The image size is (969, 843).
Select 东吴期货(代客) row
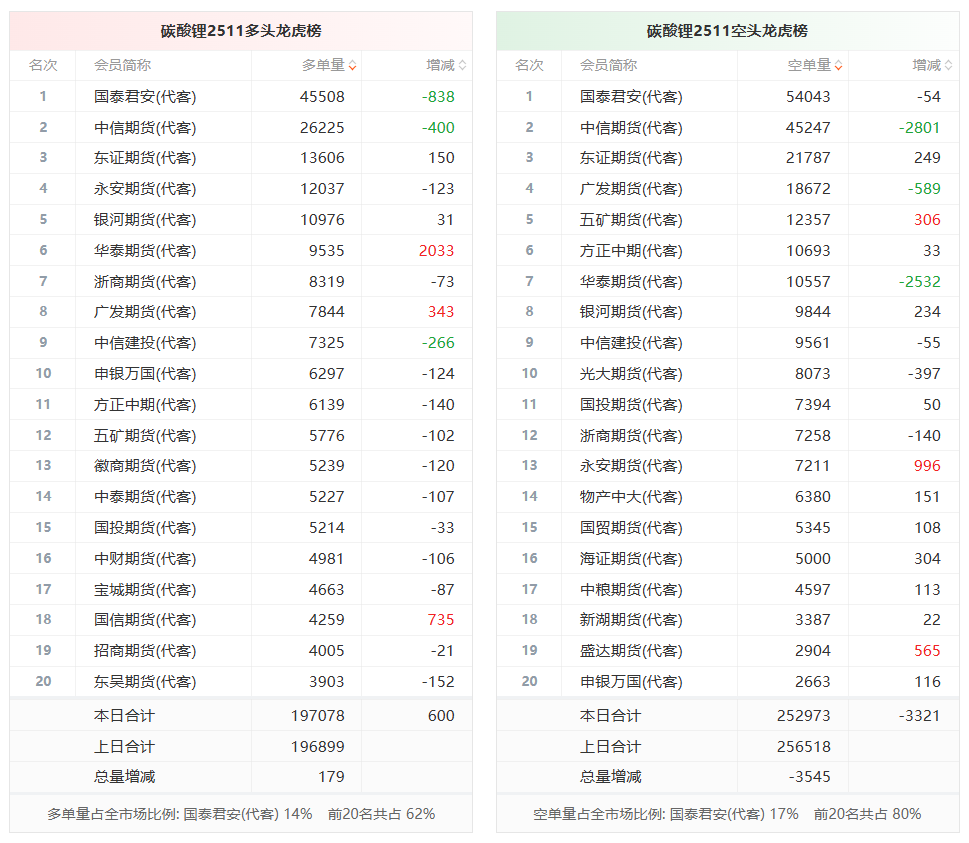[x=241, y=682]
